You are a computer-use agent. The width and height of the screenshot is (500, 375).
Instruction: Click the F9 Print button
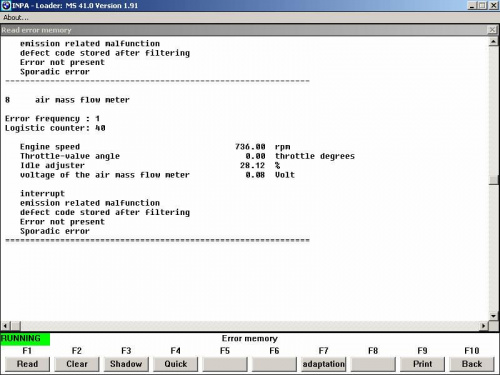tap(422, 364)
